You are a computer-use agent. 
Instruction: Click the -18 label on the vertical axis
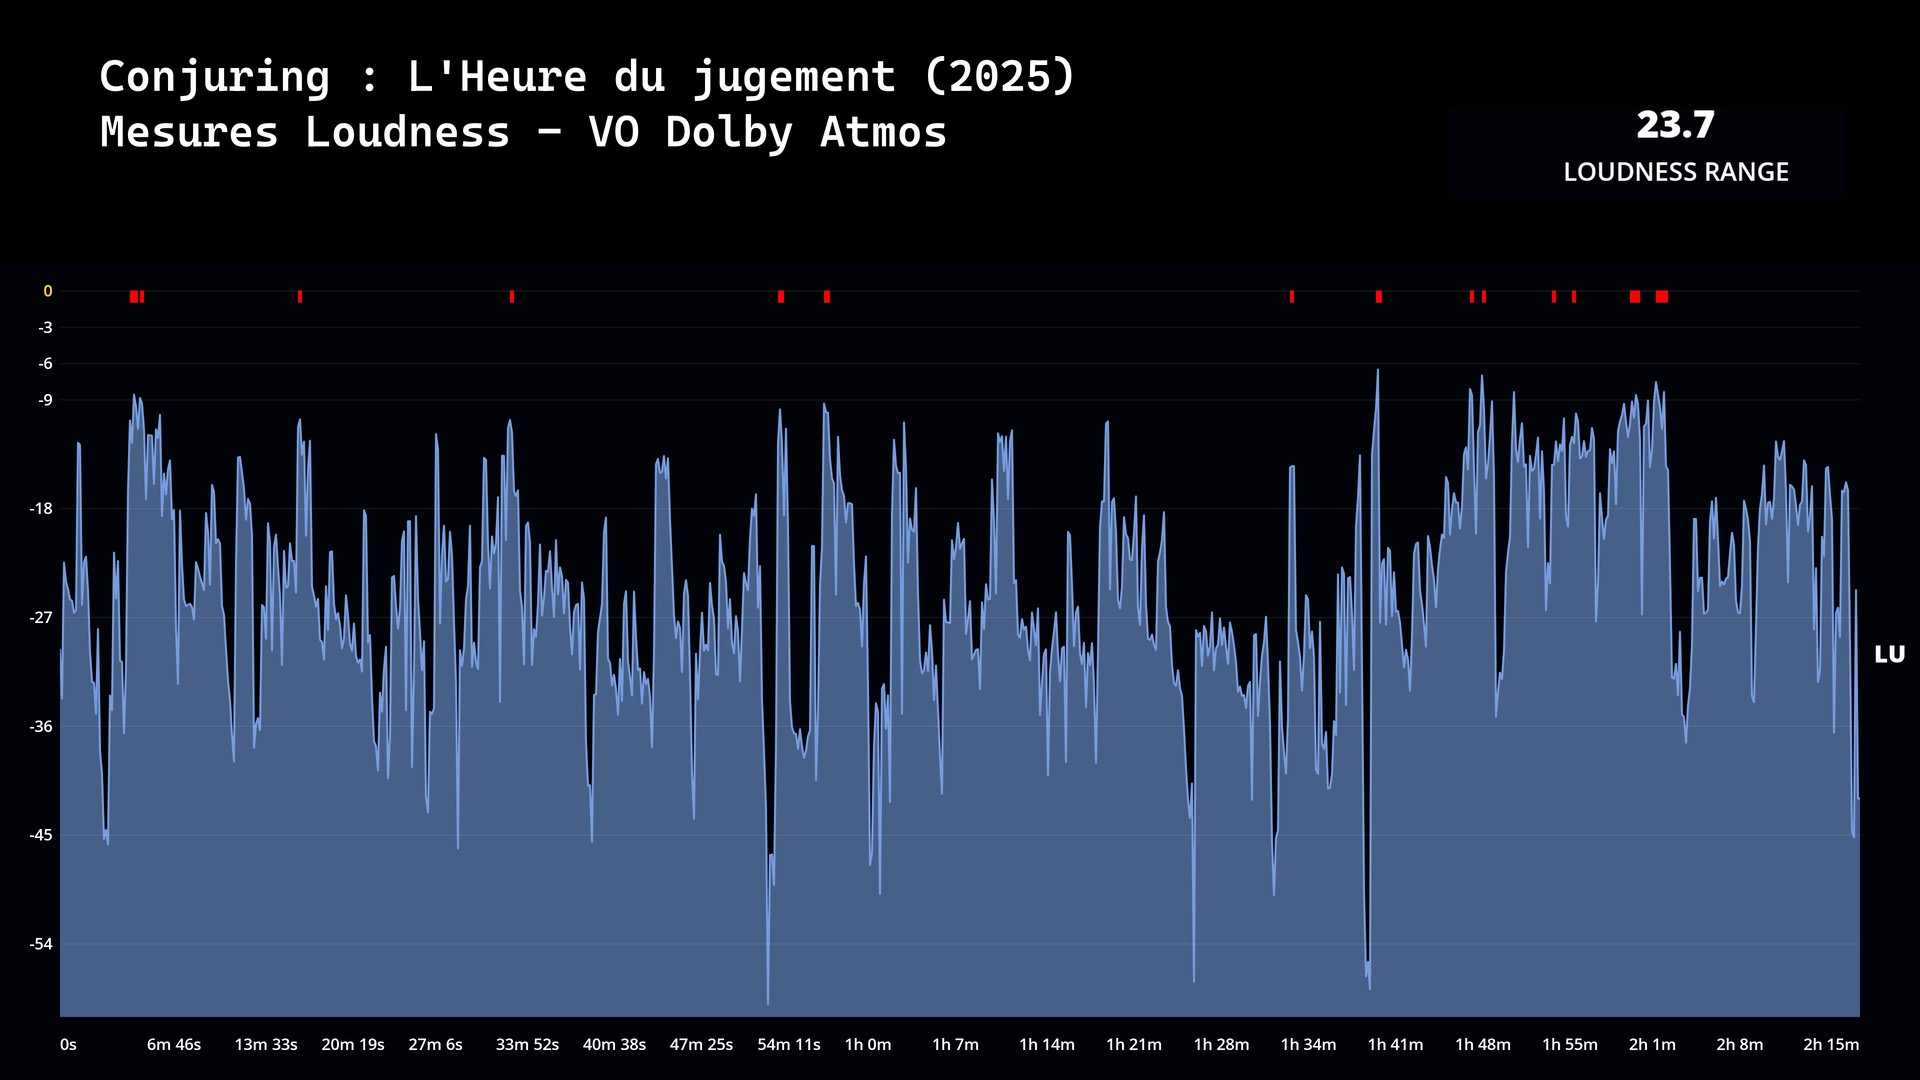(41, 509)
